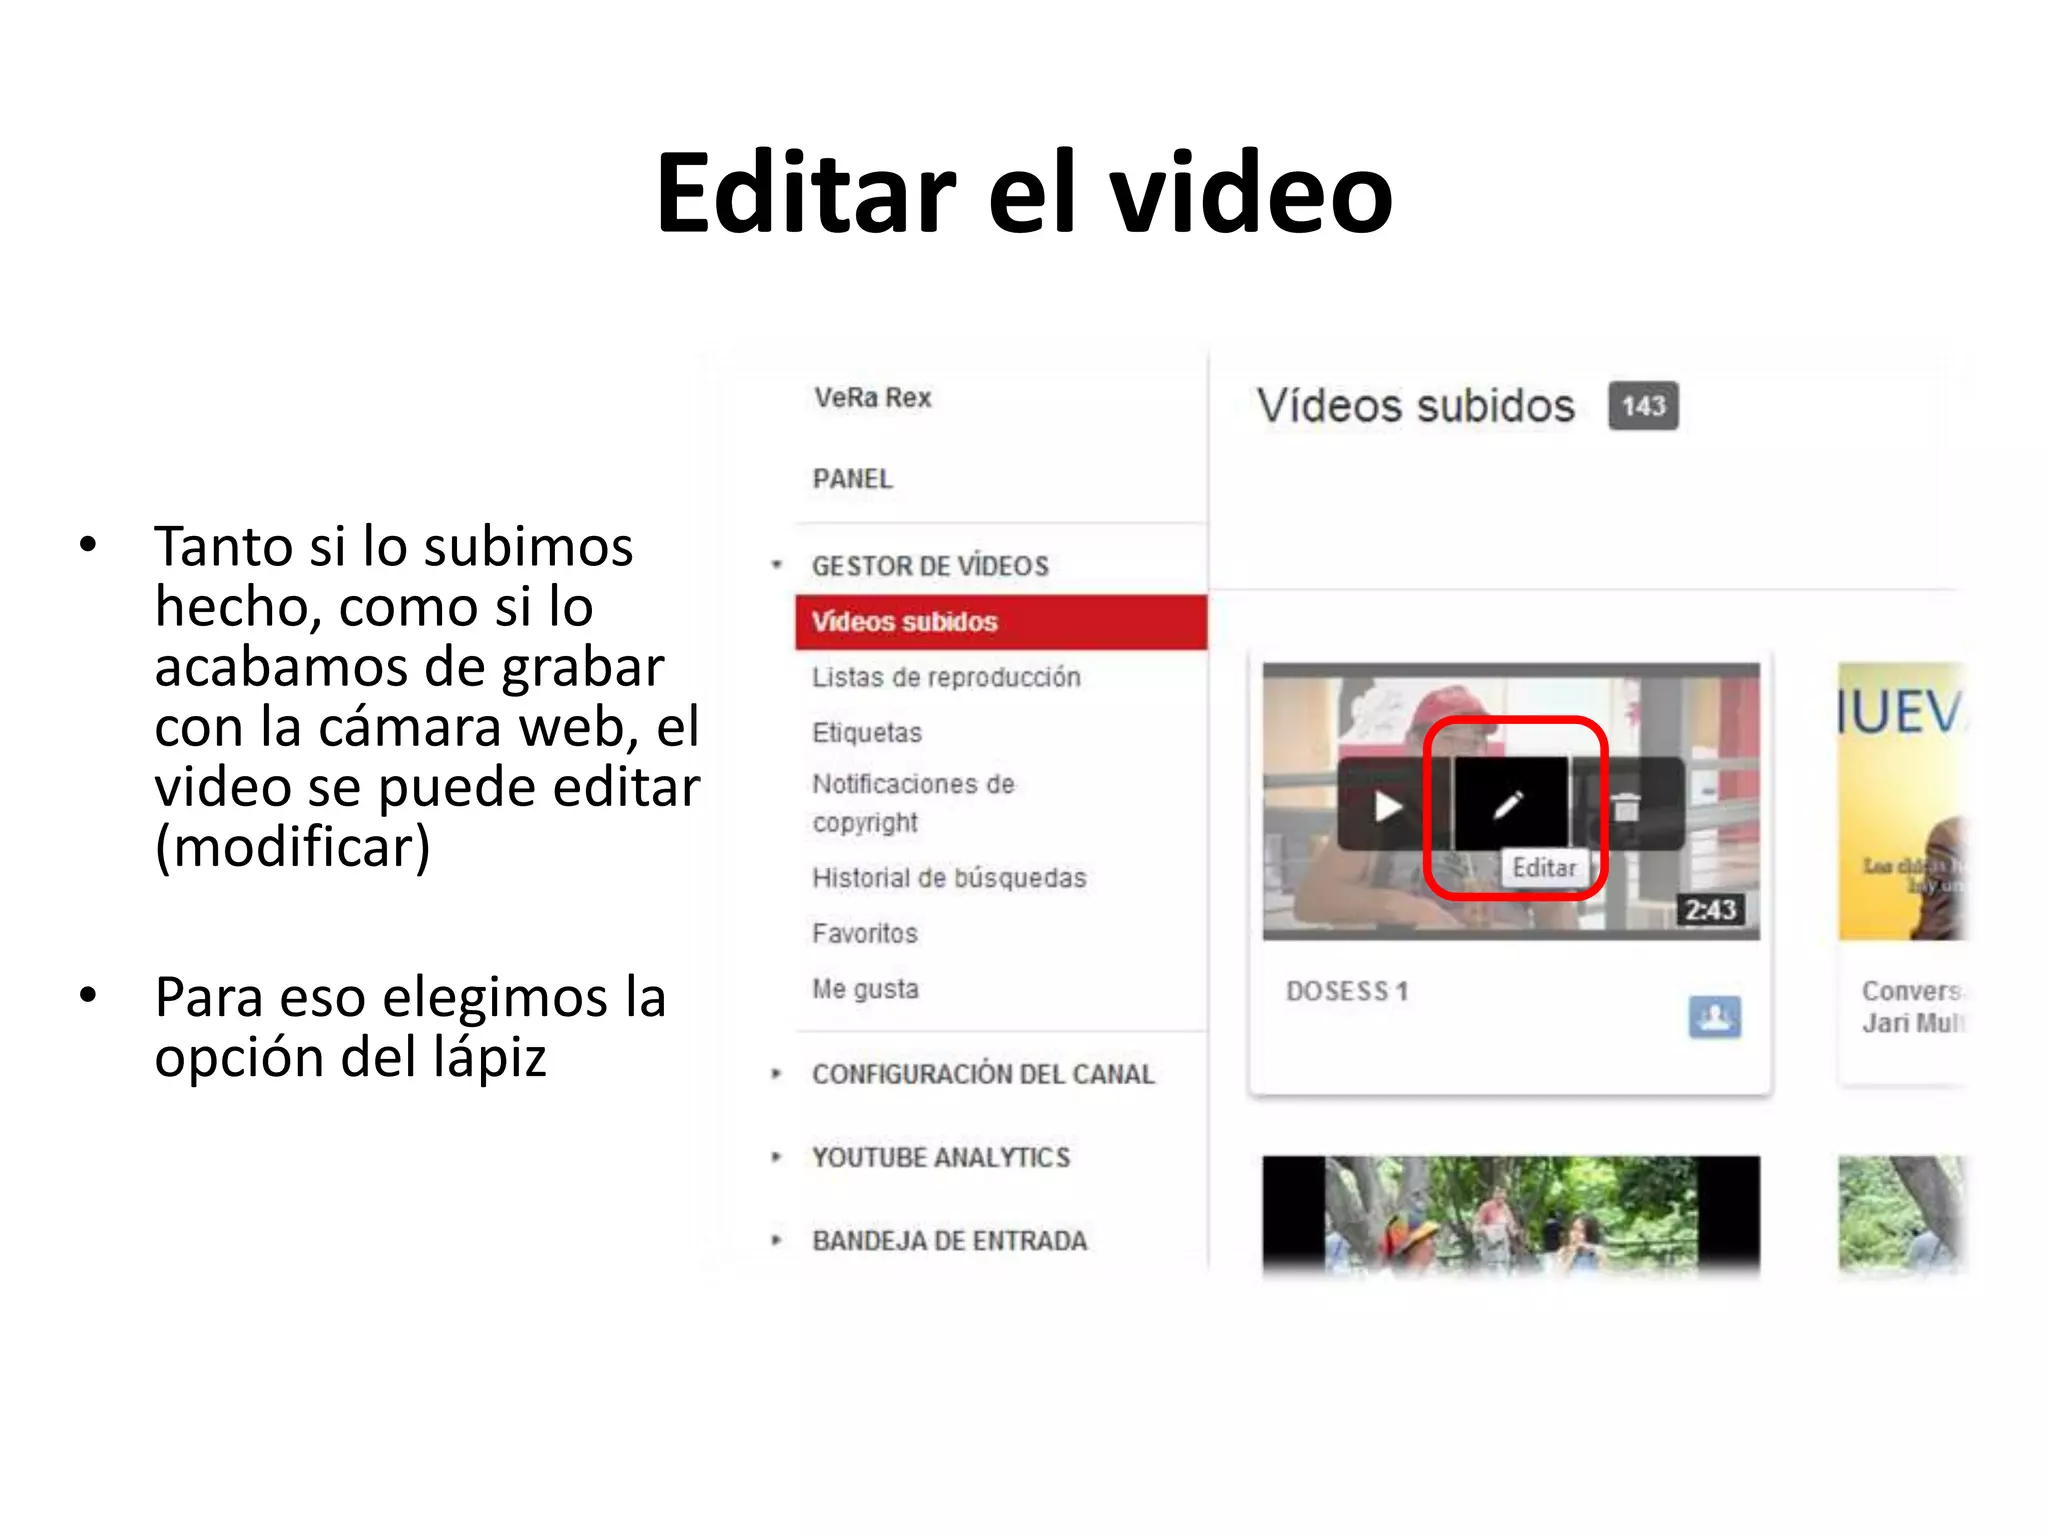Click the blue share icon under DOSESS 1
The height and width of the screenshot is (1536, 2048).
pos(1714,1017)
